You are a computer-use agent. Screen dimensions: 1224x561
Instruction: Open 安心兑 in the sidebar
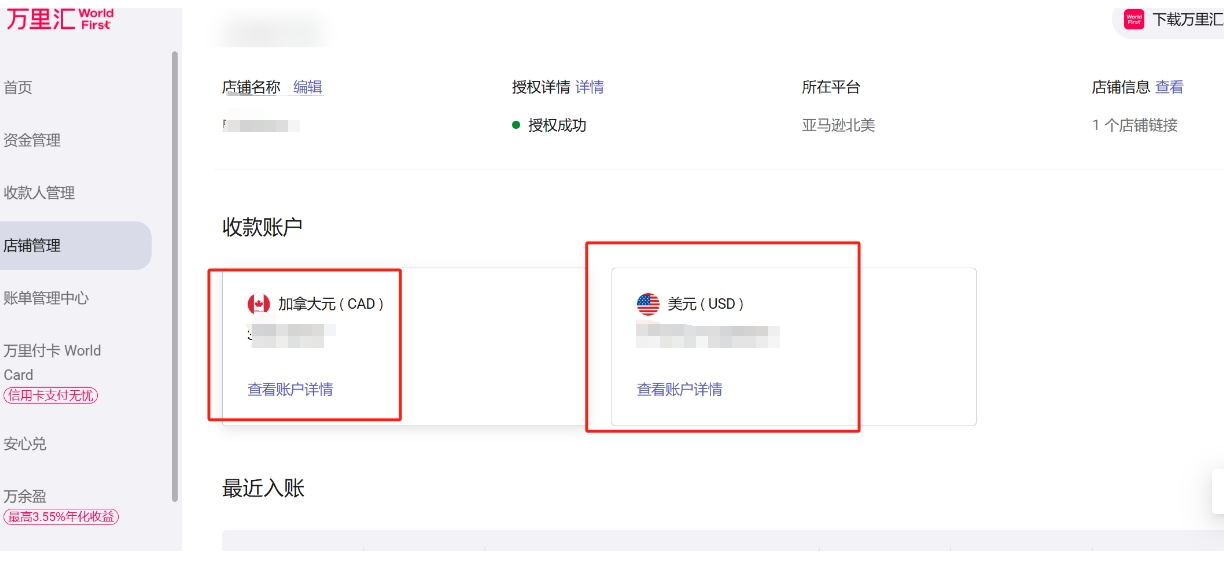25,443
